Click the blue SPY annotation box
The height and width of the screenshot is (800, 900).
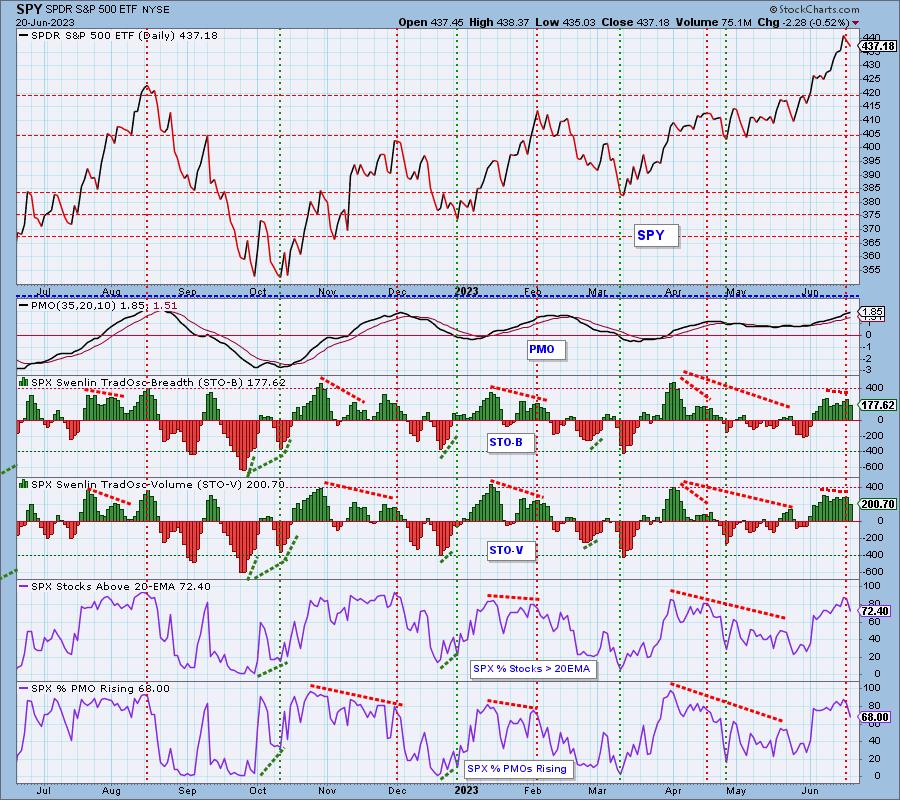(657, 235)
